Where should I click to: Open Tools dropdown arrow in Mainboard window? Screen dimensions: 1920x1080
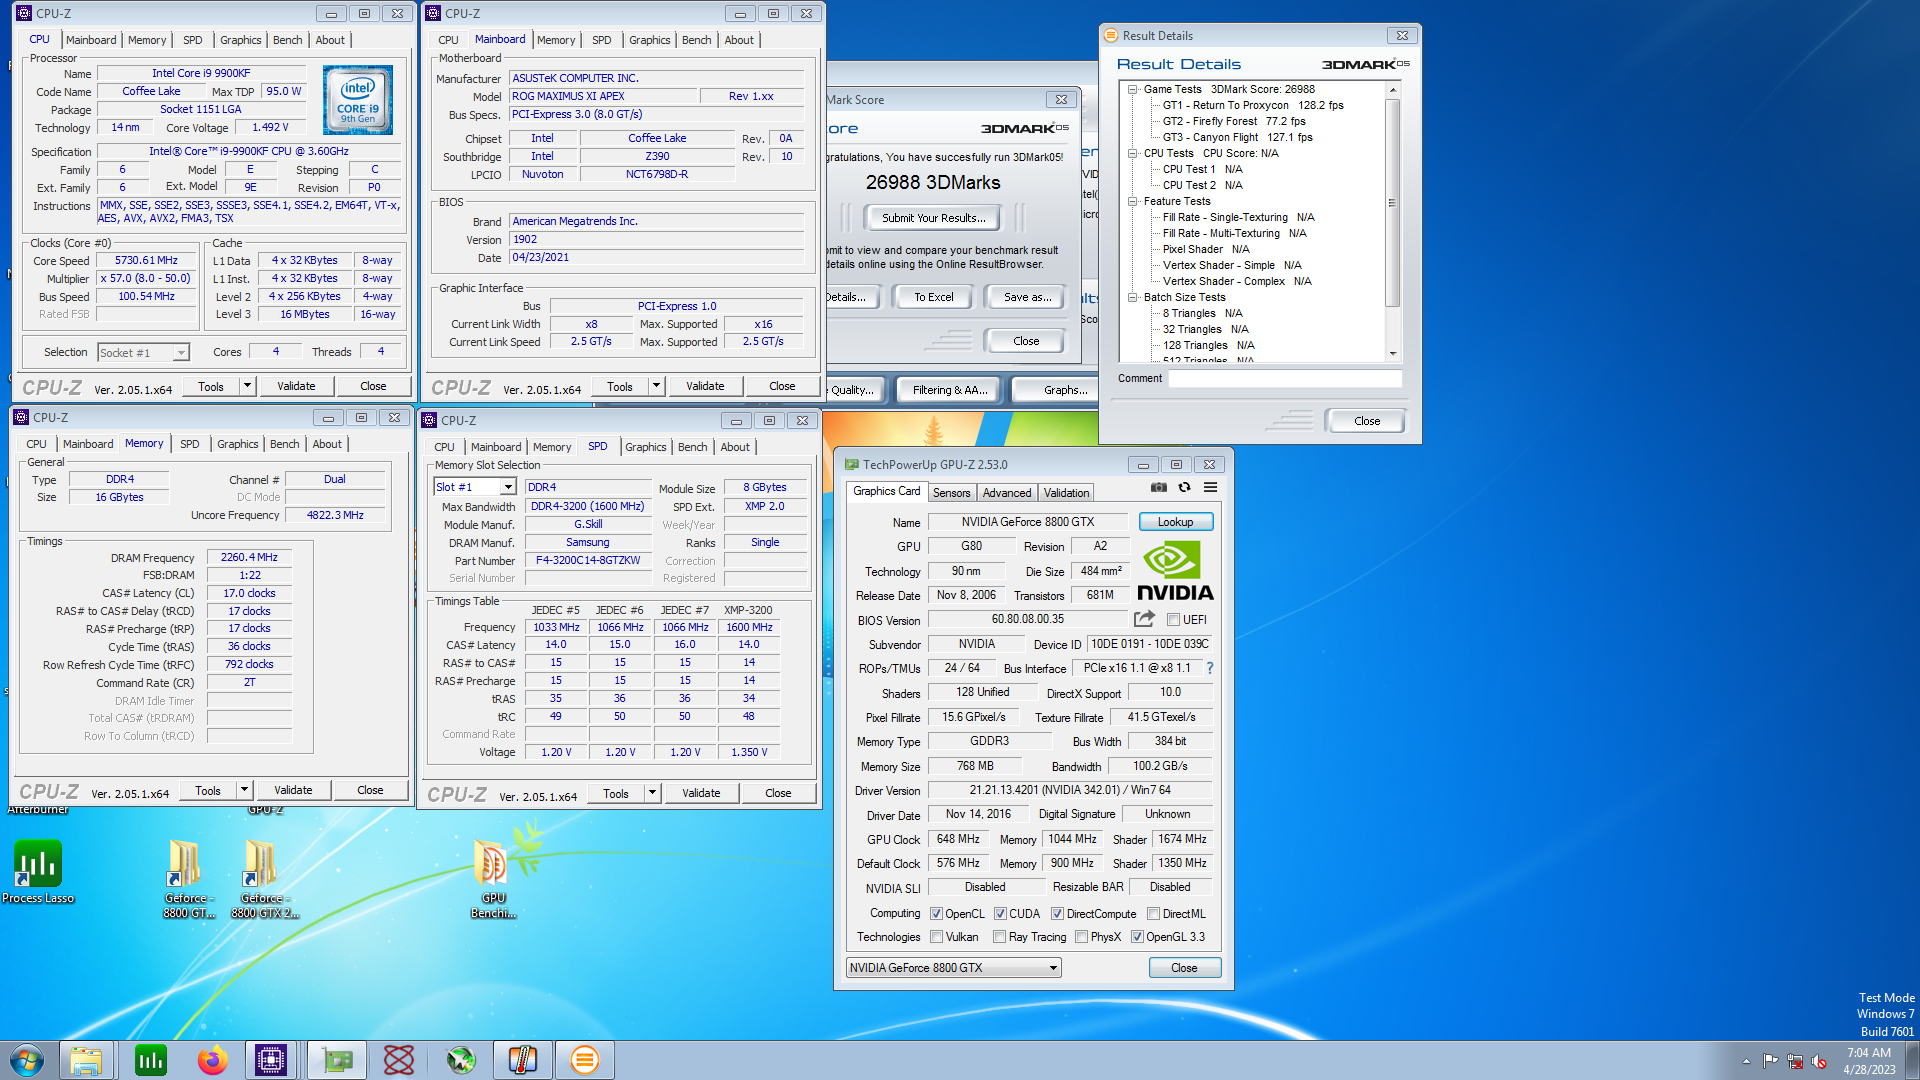[656, 386]
